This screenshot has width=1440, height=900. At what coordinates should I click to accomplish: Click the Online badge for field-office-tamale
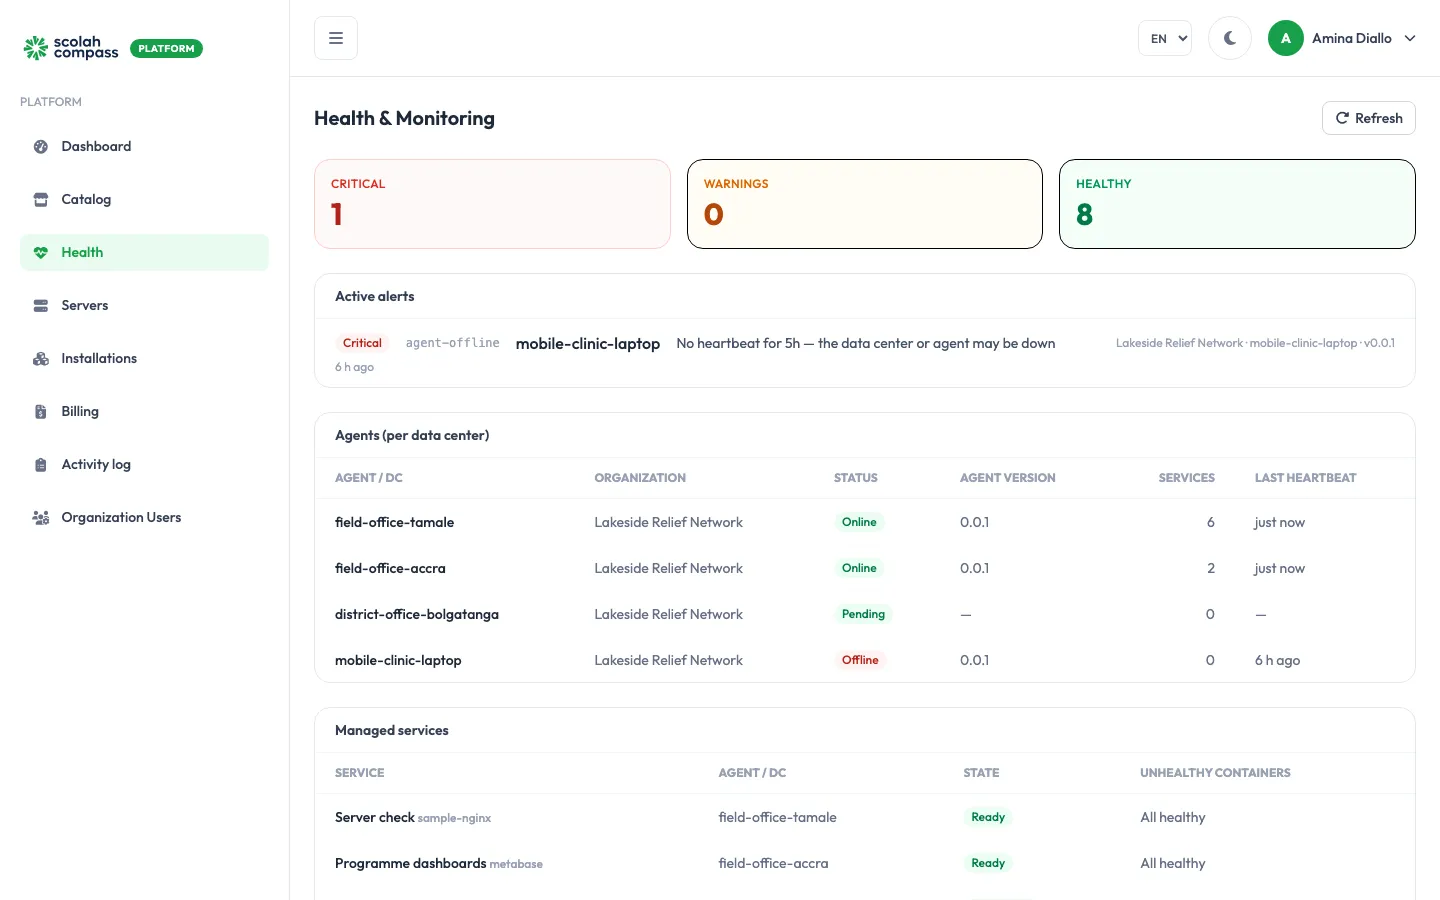pyautogui.click(x=859, y=522)
